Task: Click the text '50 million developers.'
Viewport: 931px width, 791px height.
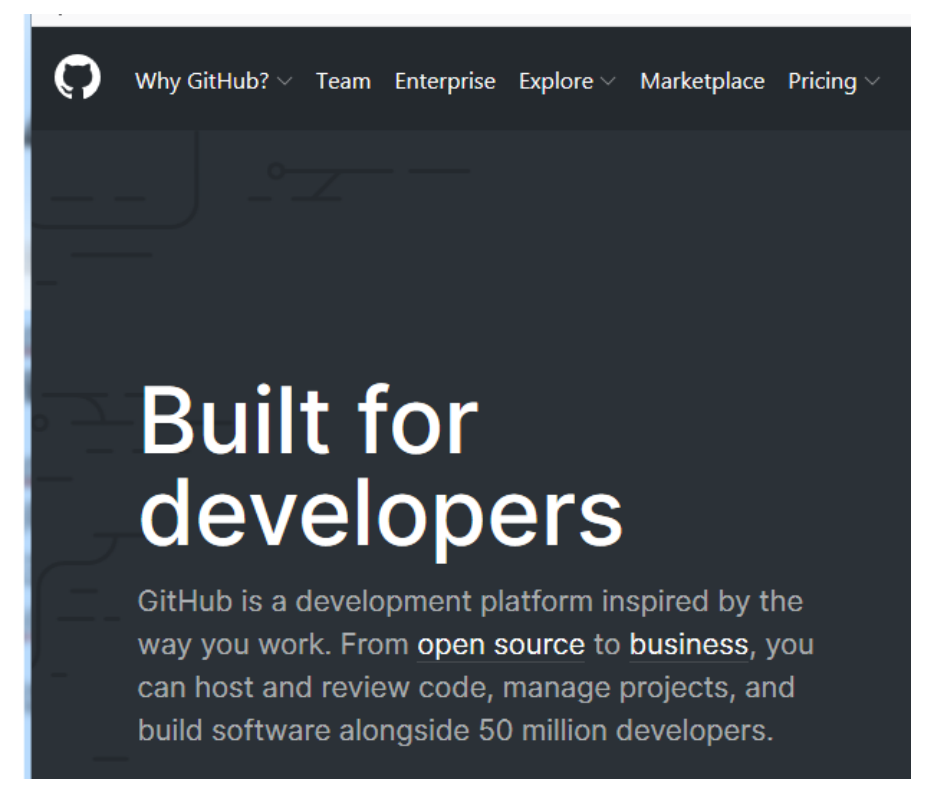Action: 626,730
